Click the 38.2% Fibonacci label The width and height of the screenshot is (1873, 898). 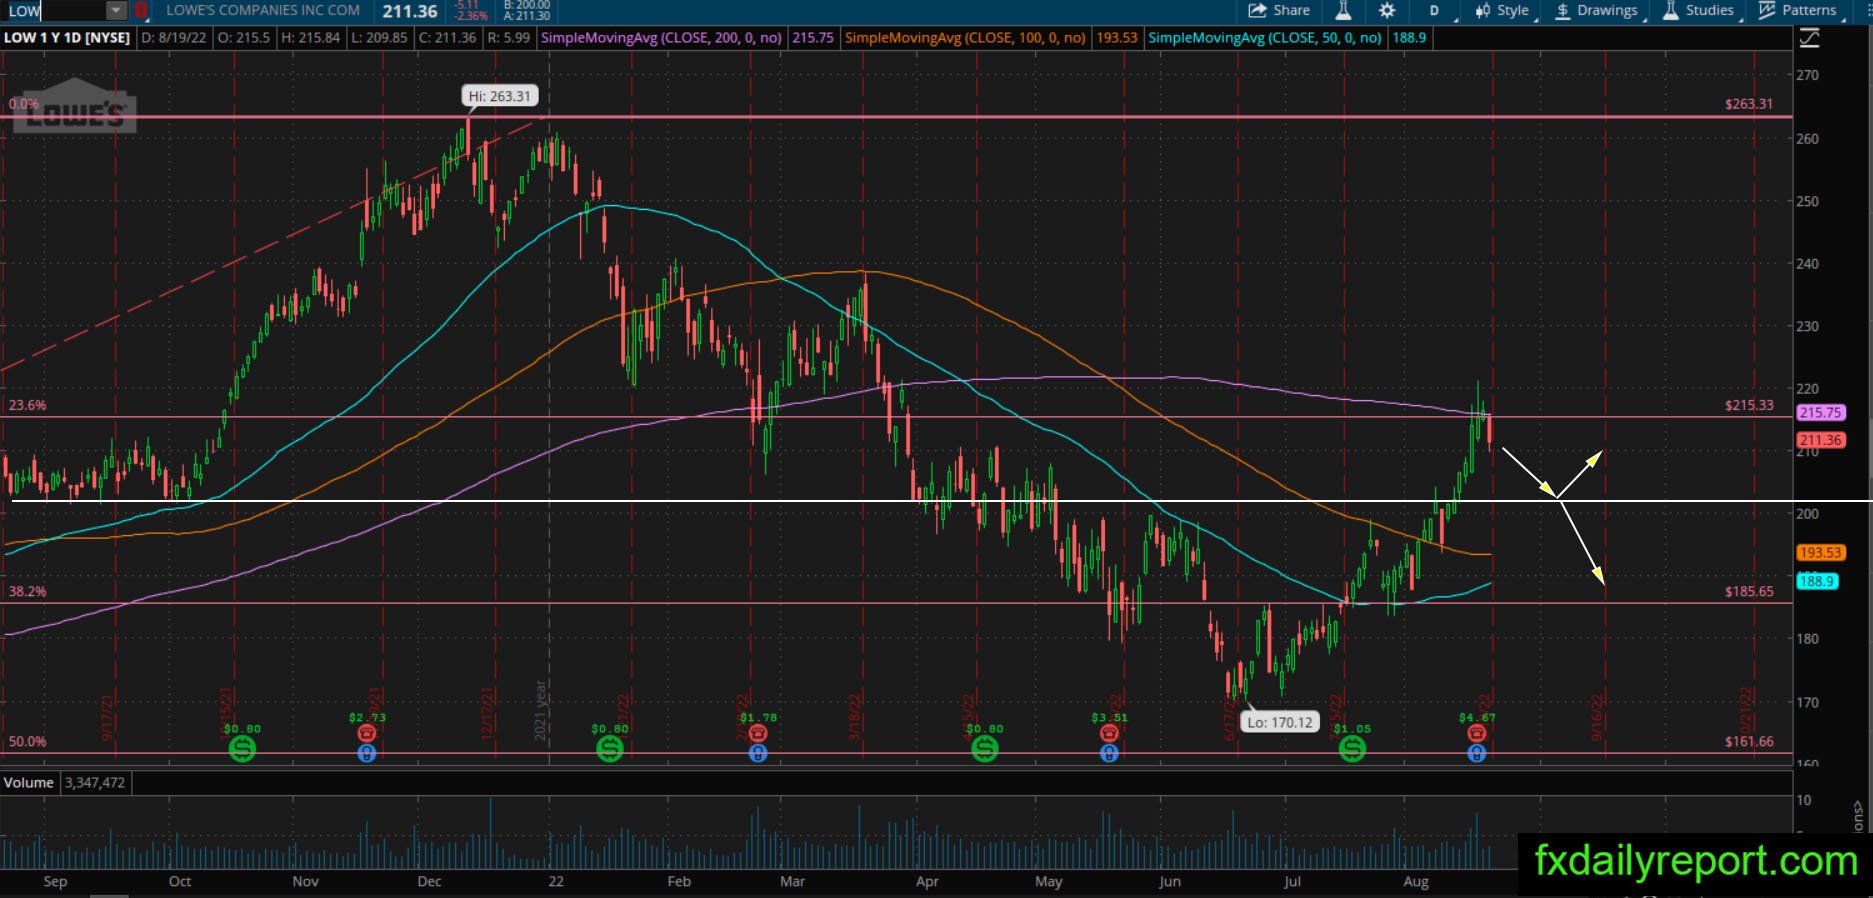[27, 591]
